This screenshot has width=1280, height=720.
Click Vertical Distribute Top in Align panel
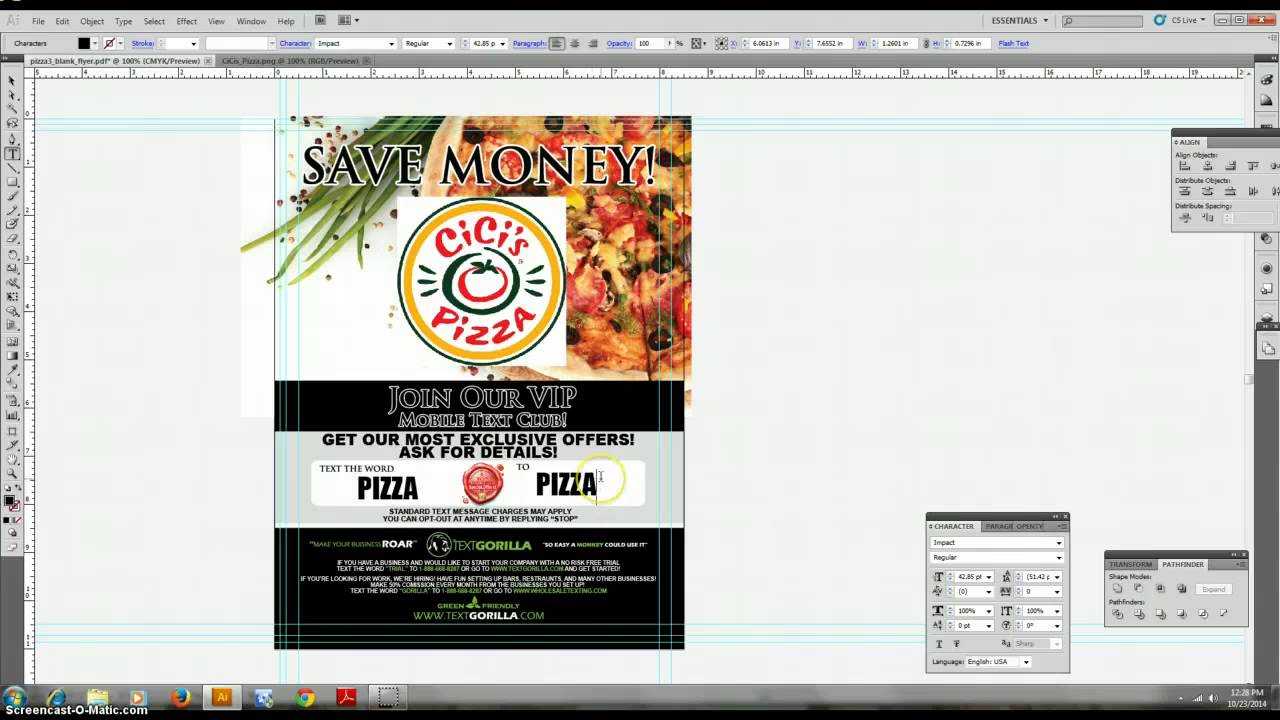(x=1185, y=191)
